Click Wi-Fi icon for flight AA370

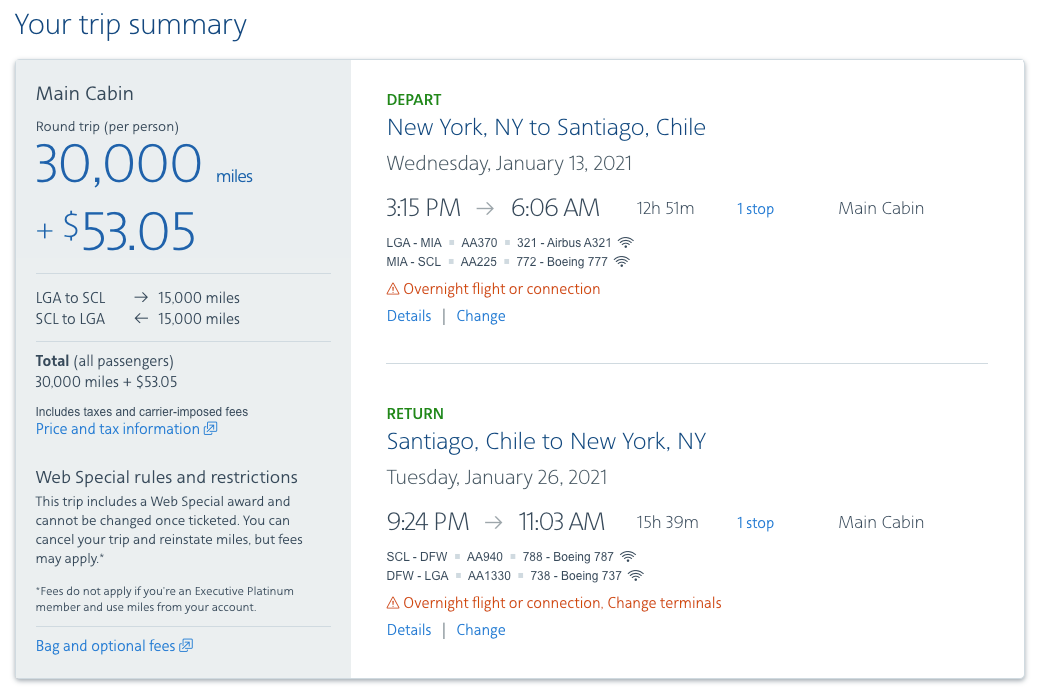click(x=626, y=242)
